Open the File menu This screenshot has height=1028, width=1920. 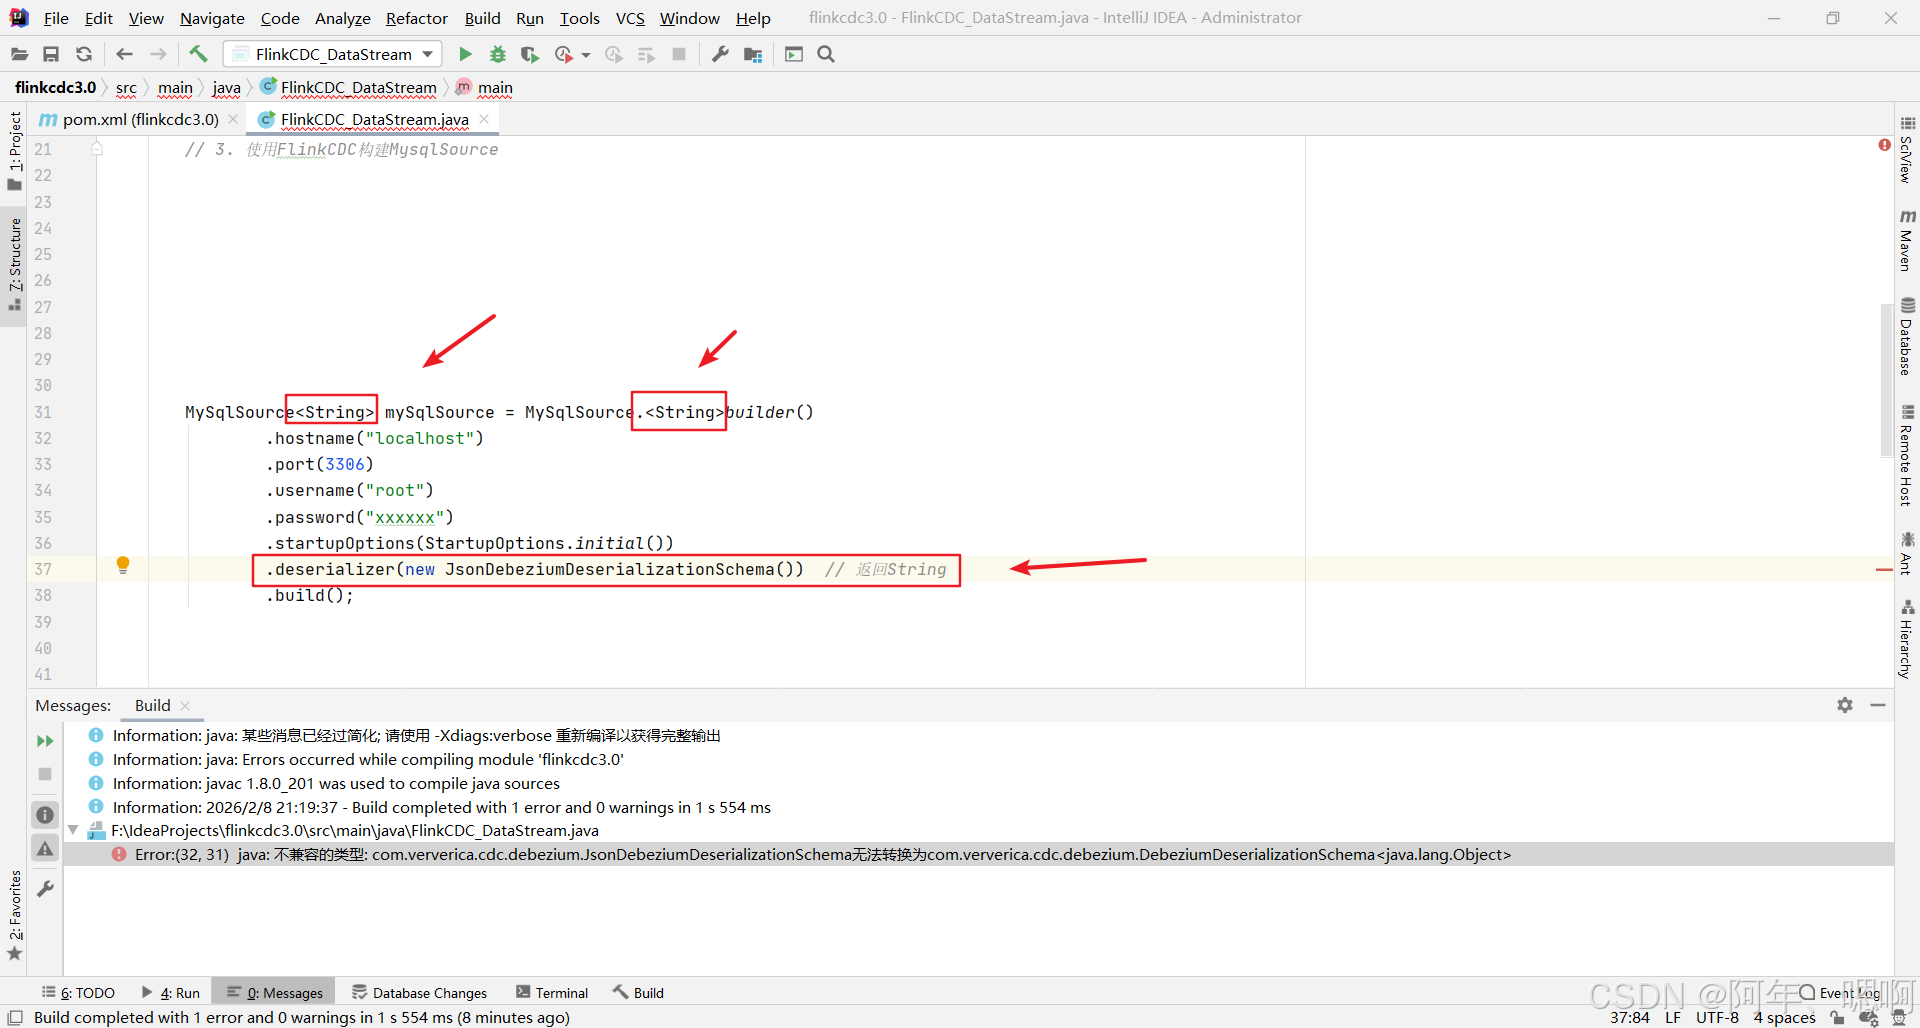pos(56,18)
